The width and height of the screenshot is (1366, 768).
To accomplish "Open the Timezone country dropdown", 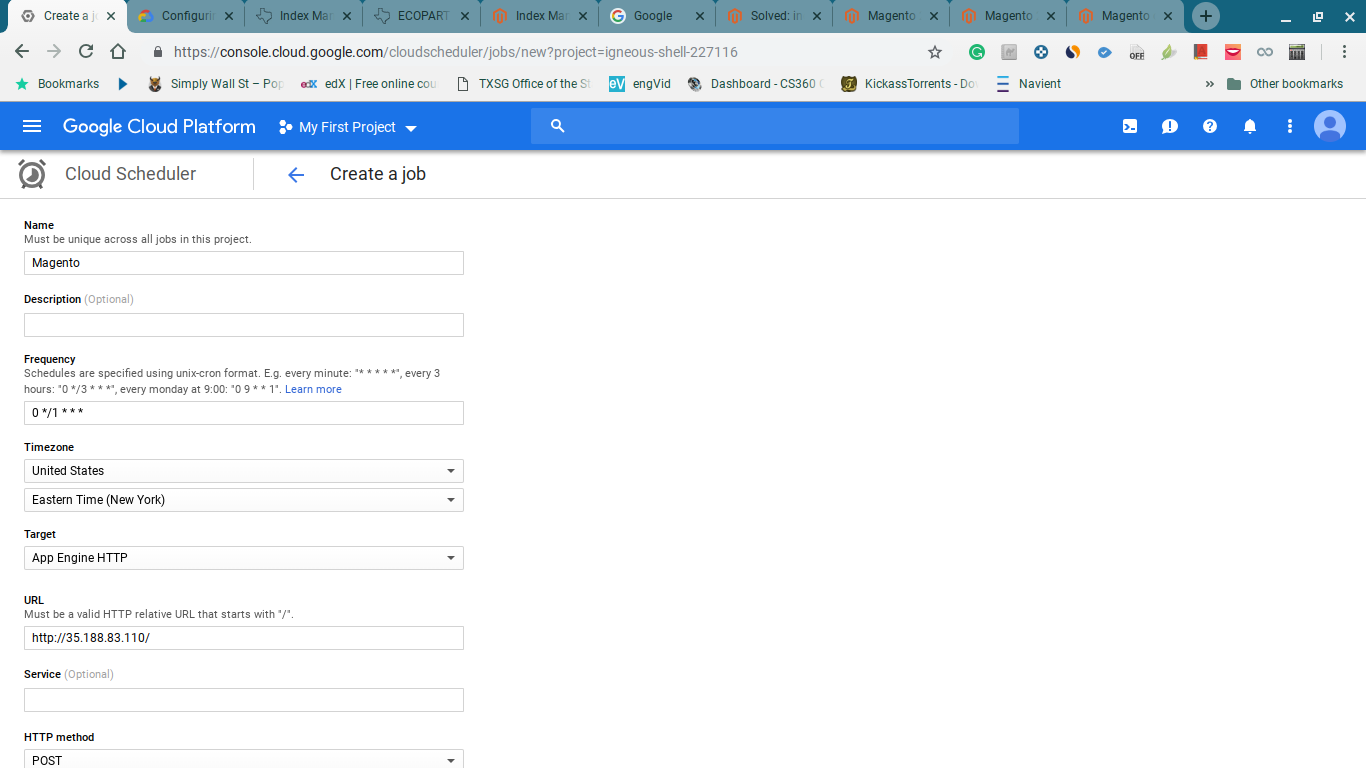I will 243,470.
